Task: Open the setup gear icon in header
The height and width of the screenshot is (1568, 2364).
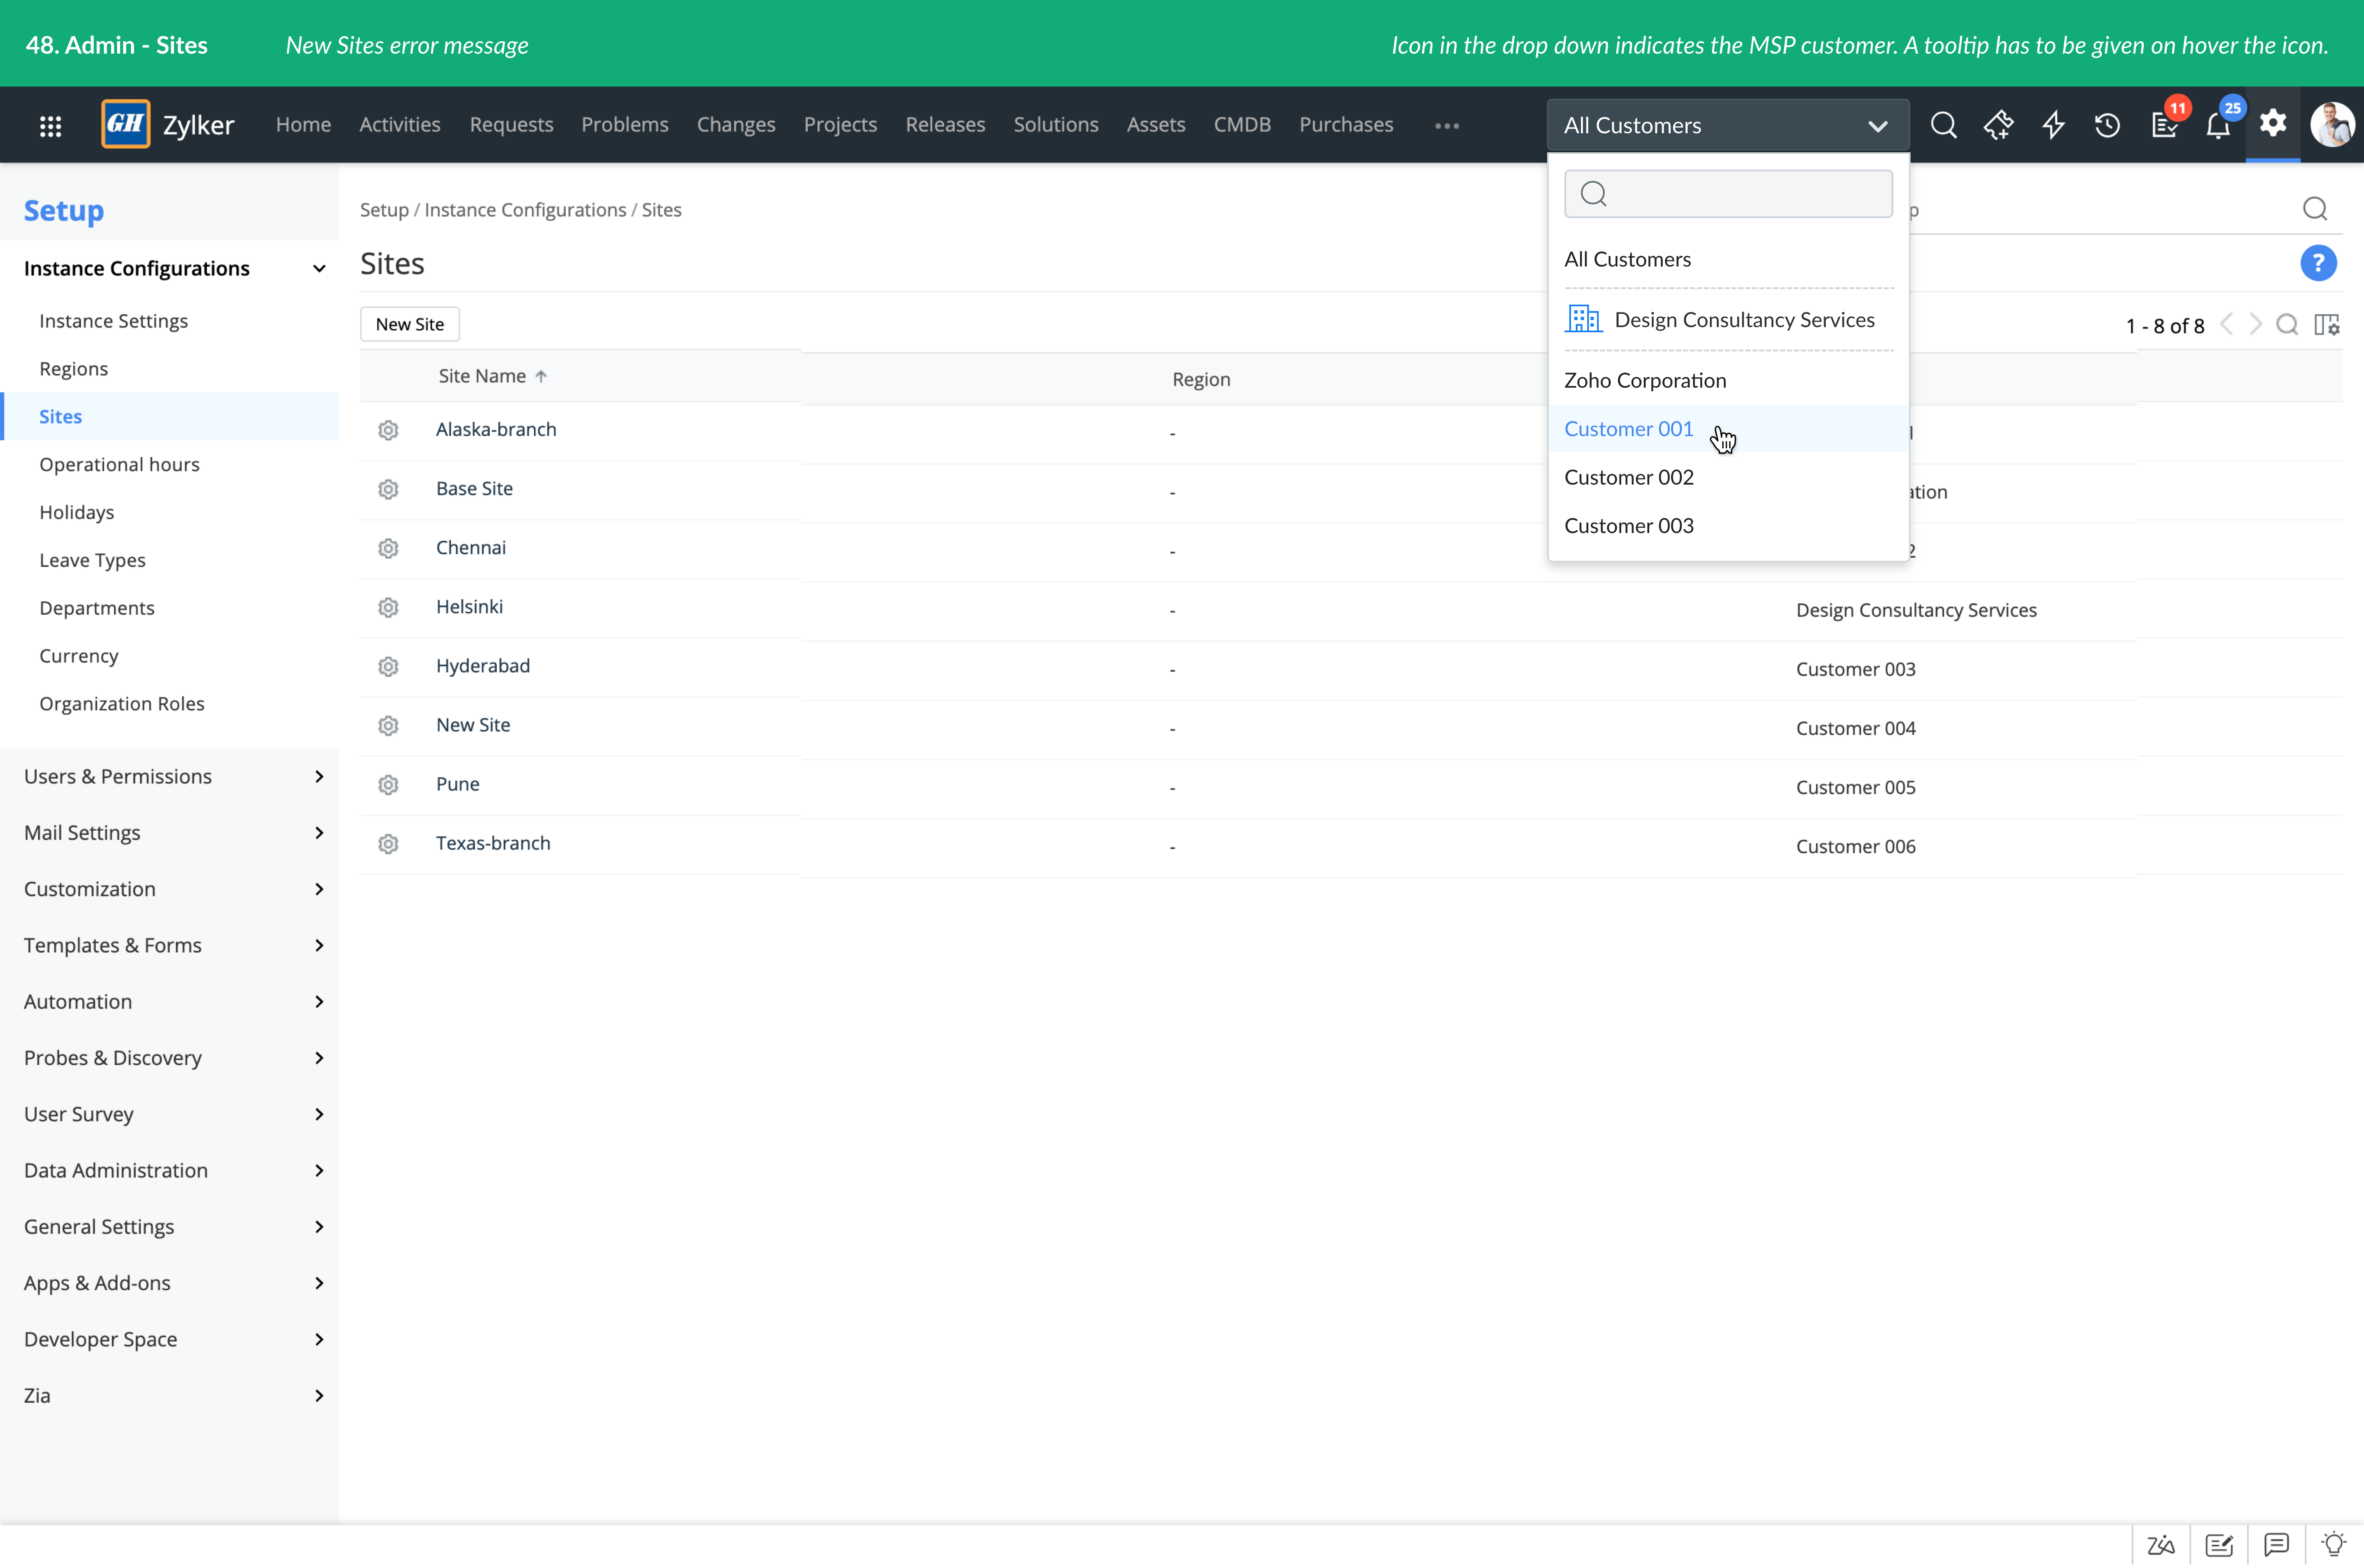Action: point(2273,123)
